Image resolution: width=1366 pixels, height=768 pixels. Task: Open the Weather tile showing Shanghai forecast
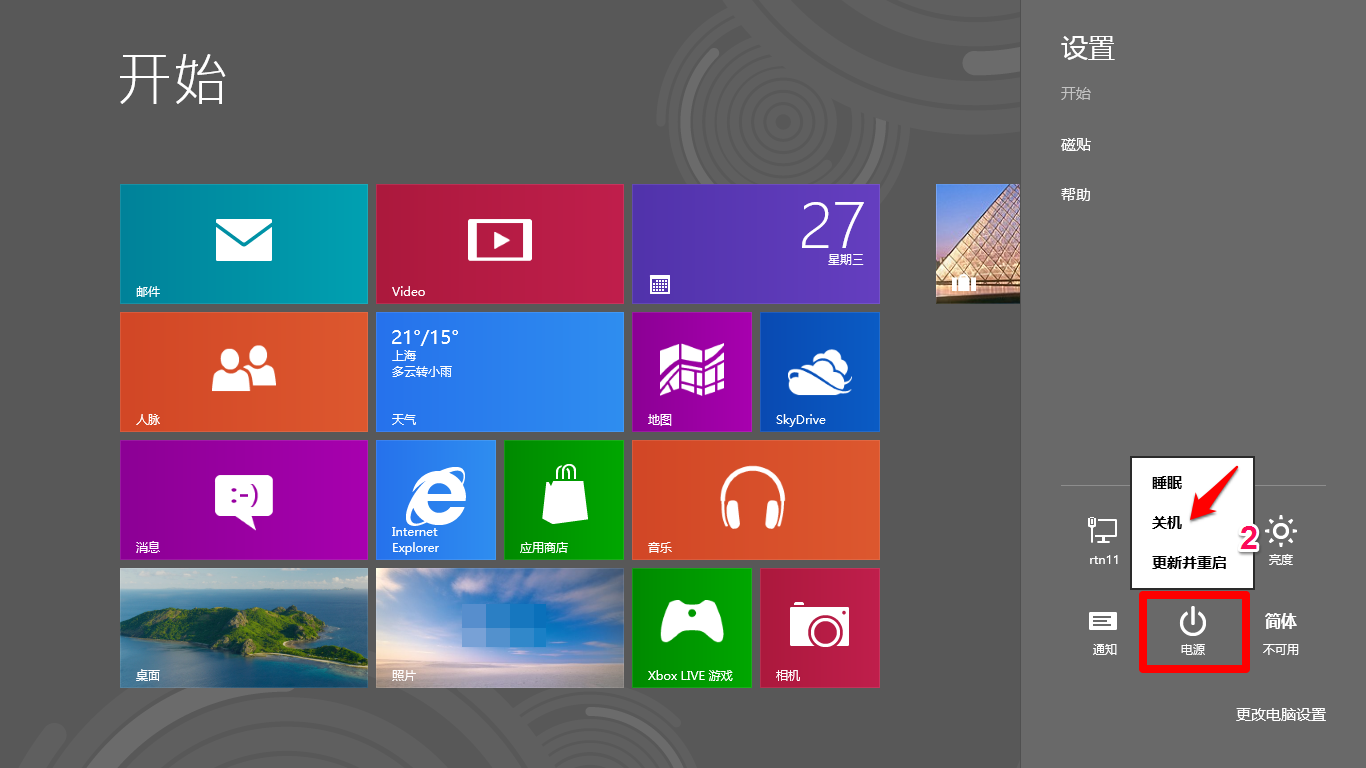499,371
